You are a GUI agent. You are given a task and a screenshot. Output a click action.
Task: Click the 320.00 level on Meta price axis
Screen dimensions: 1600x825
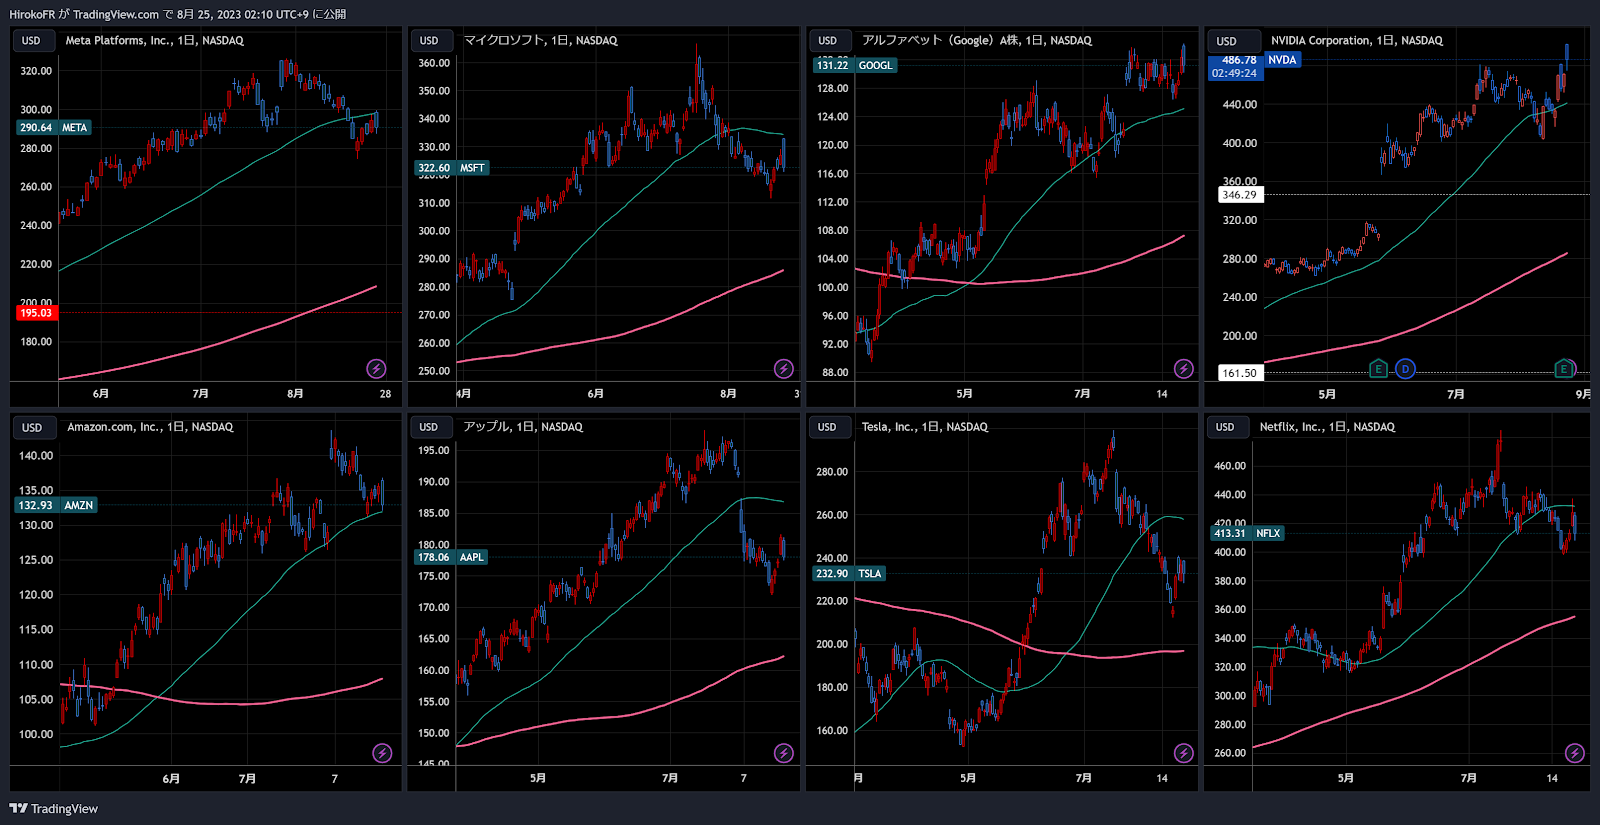click(x=36, y=71)
